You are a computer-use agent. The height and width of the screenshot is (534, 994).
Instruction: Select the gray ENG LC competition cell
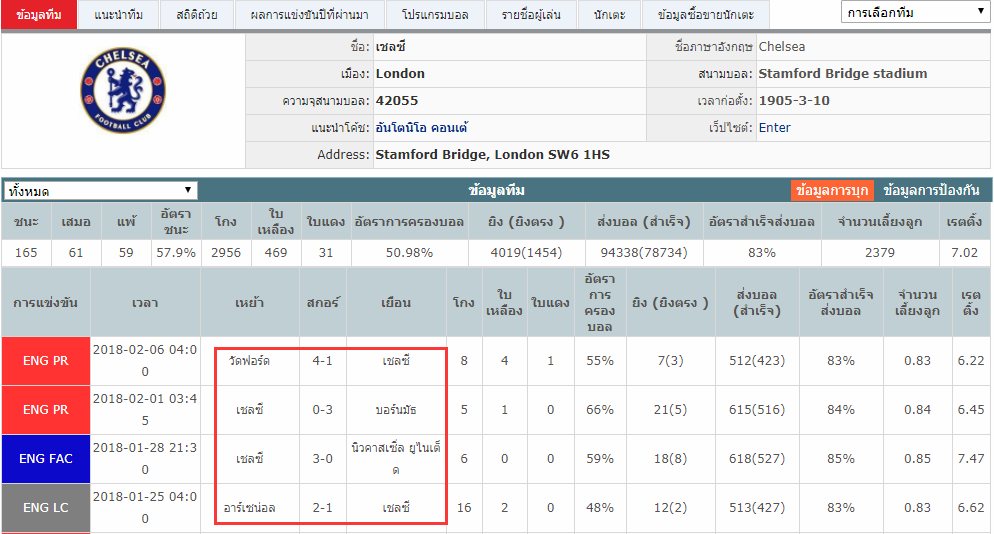[x=46, y=507]
